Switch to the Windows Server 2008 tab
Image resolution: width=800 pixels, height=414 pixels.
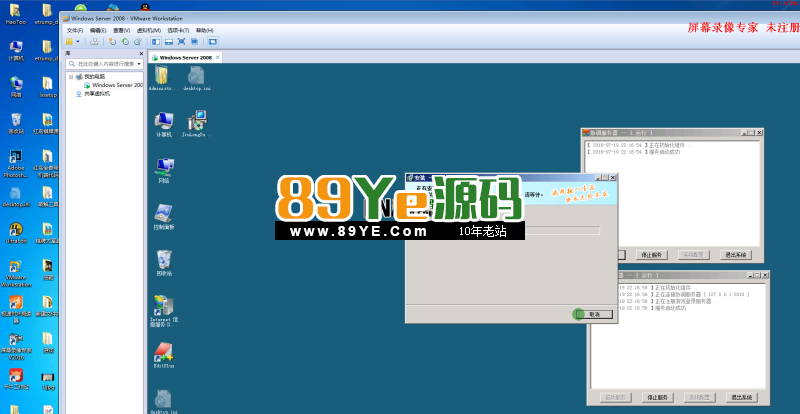tap(184, 58)
